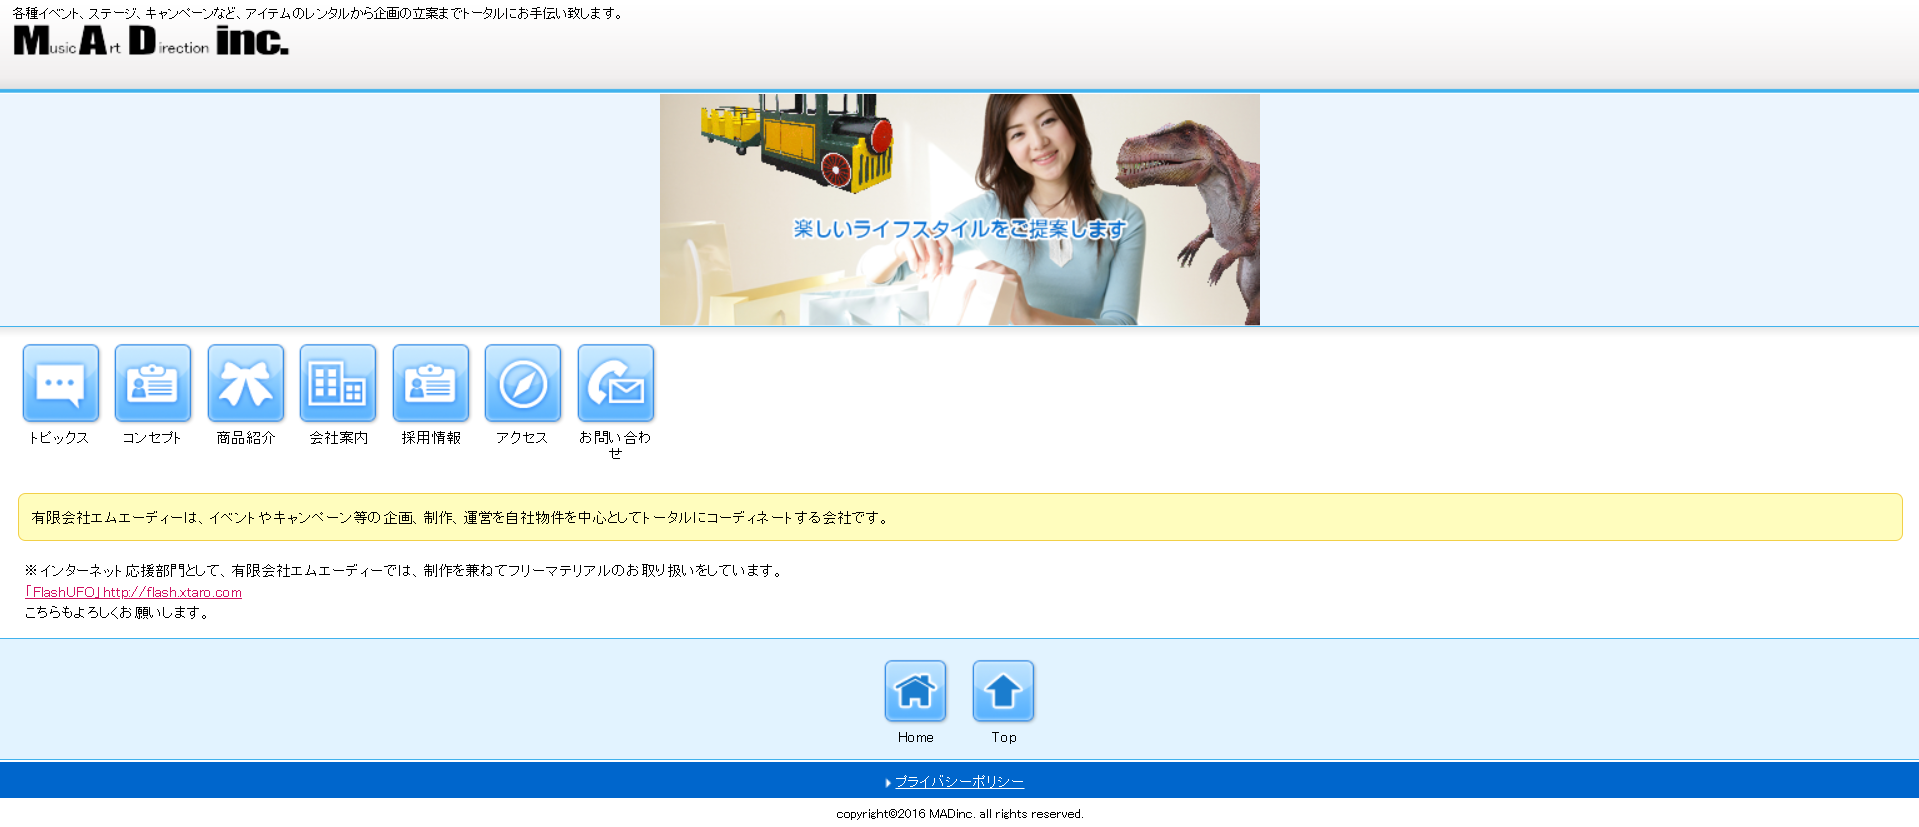Viewport: 1919px width, 827px height.
Task: Click the Top up-arrow icon
Action: coord(1003,691)
